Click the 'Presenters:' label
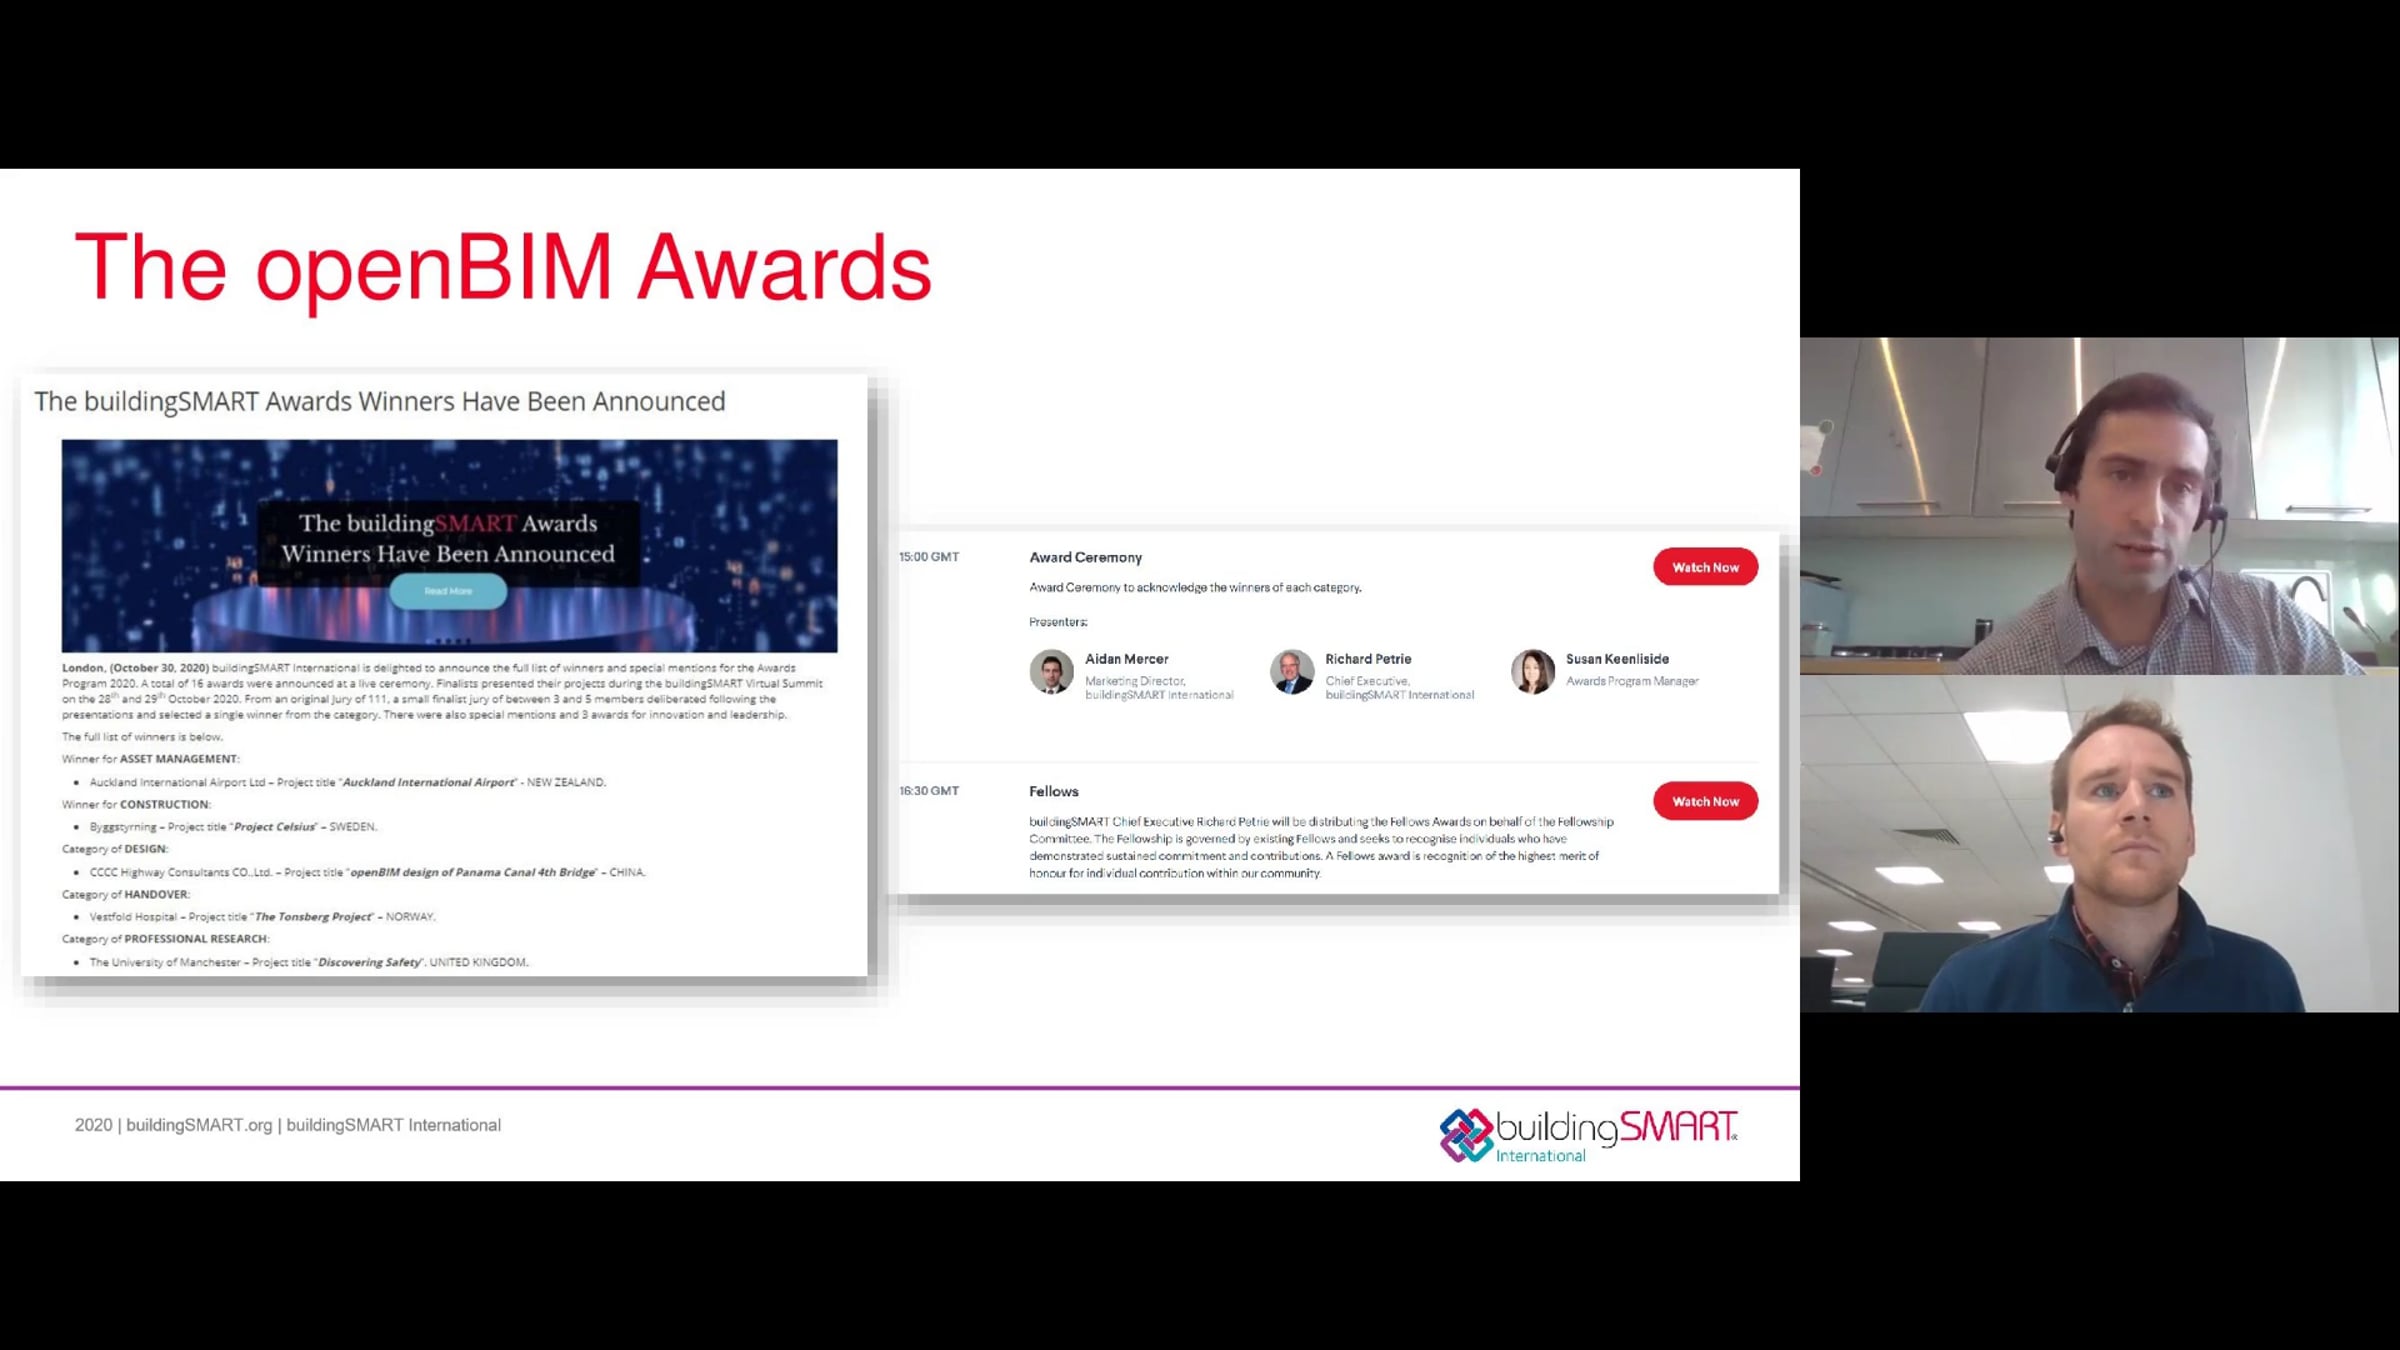 click(1058, 622)
